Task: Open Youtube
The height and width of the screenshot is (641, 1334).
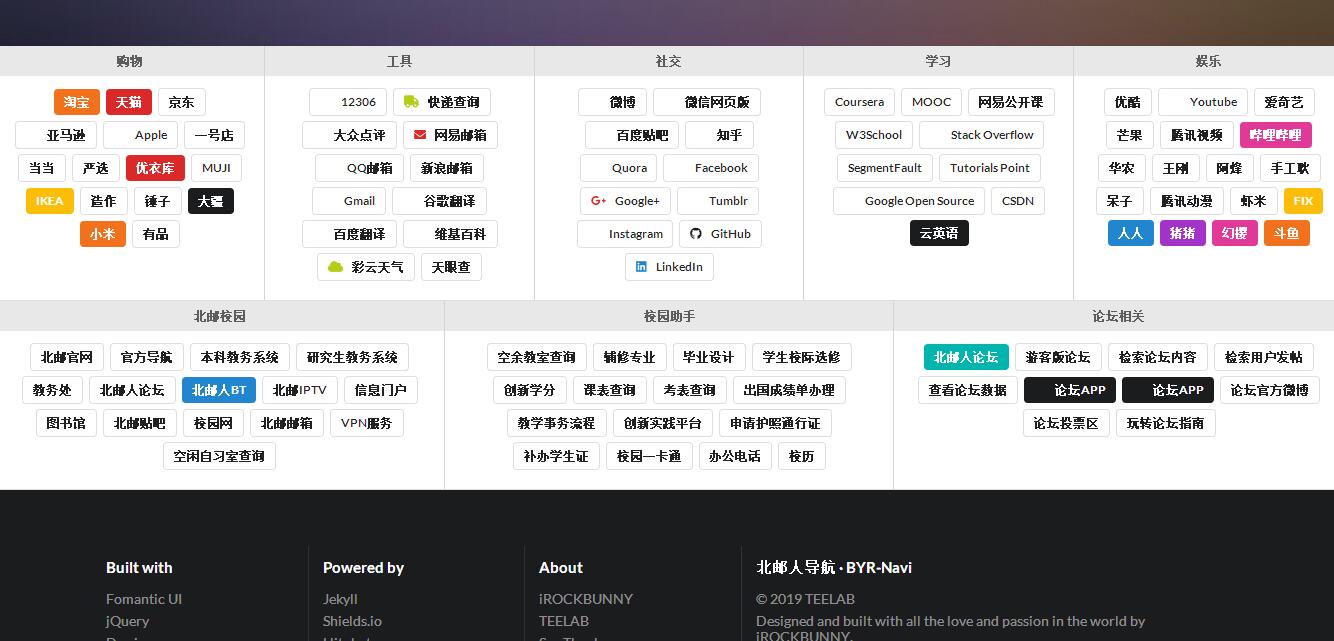Action: (x=1203, y=102)
